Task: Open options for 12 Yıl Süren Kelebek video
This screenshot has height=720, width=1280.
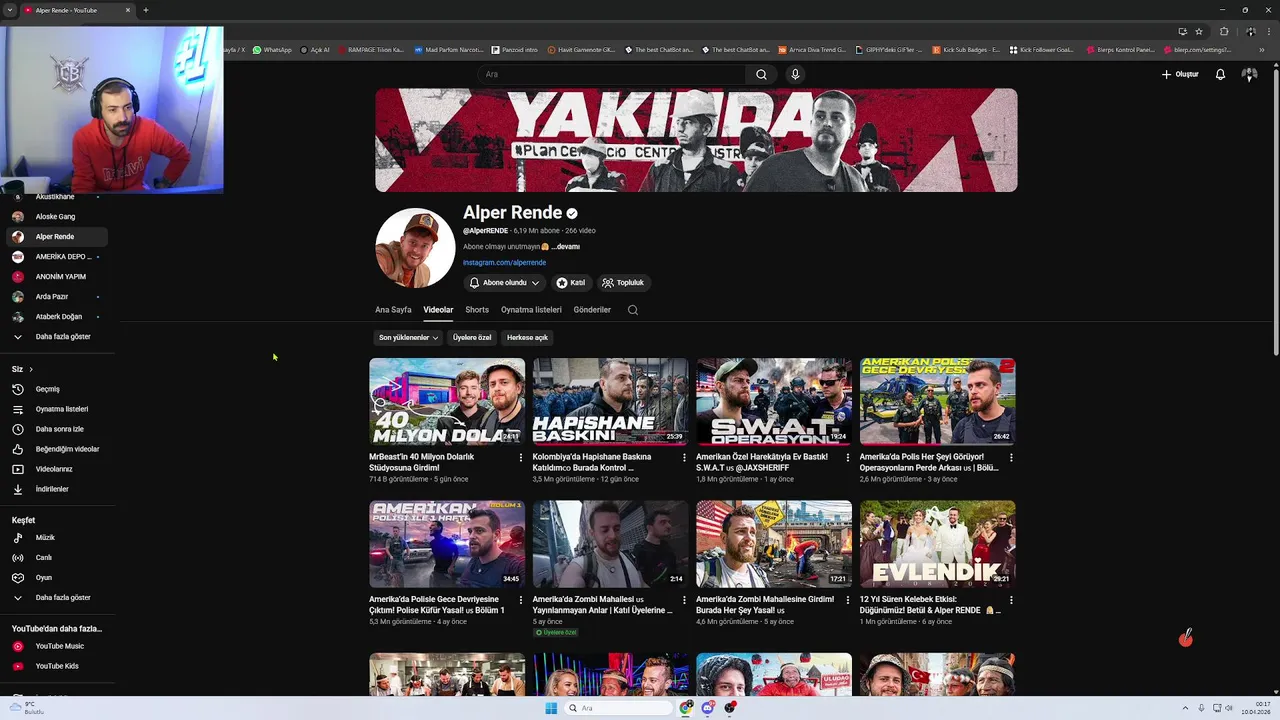Action: coord(1011,600)
